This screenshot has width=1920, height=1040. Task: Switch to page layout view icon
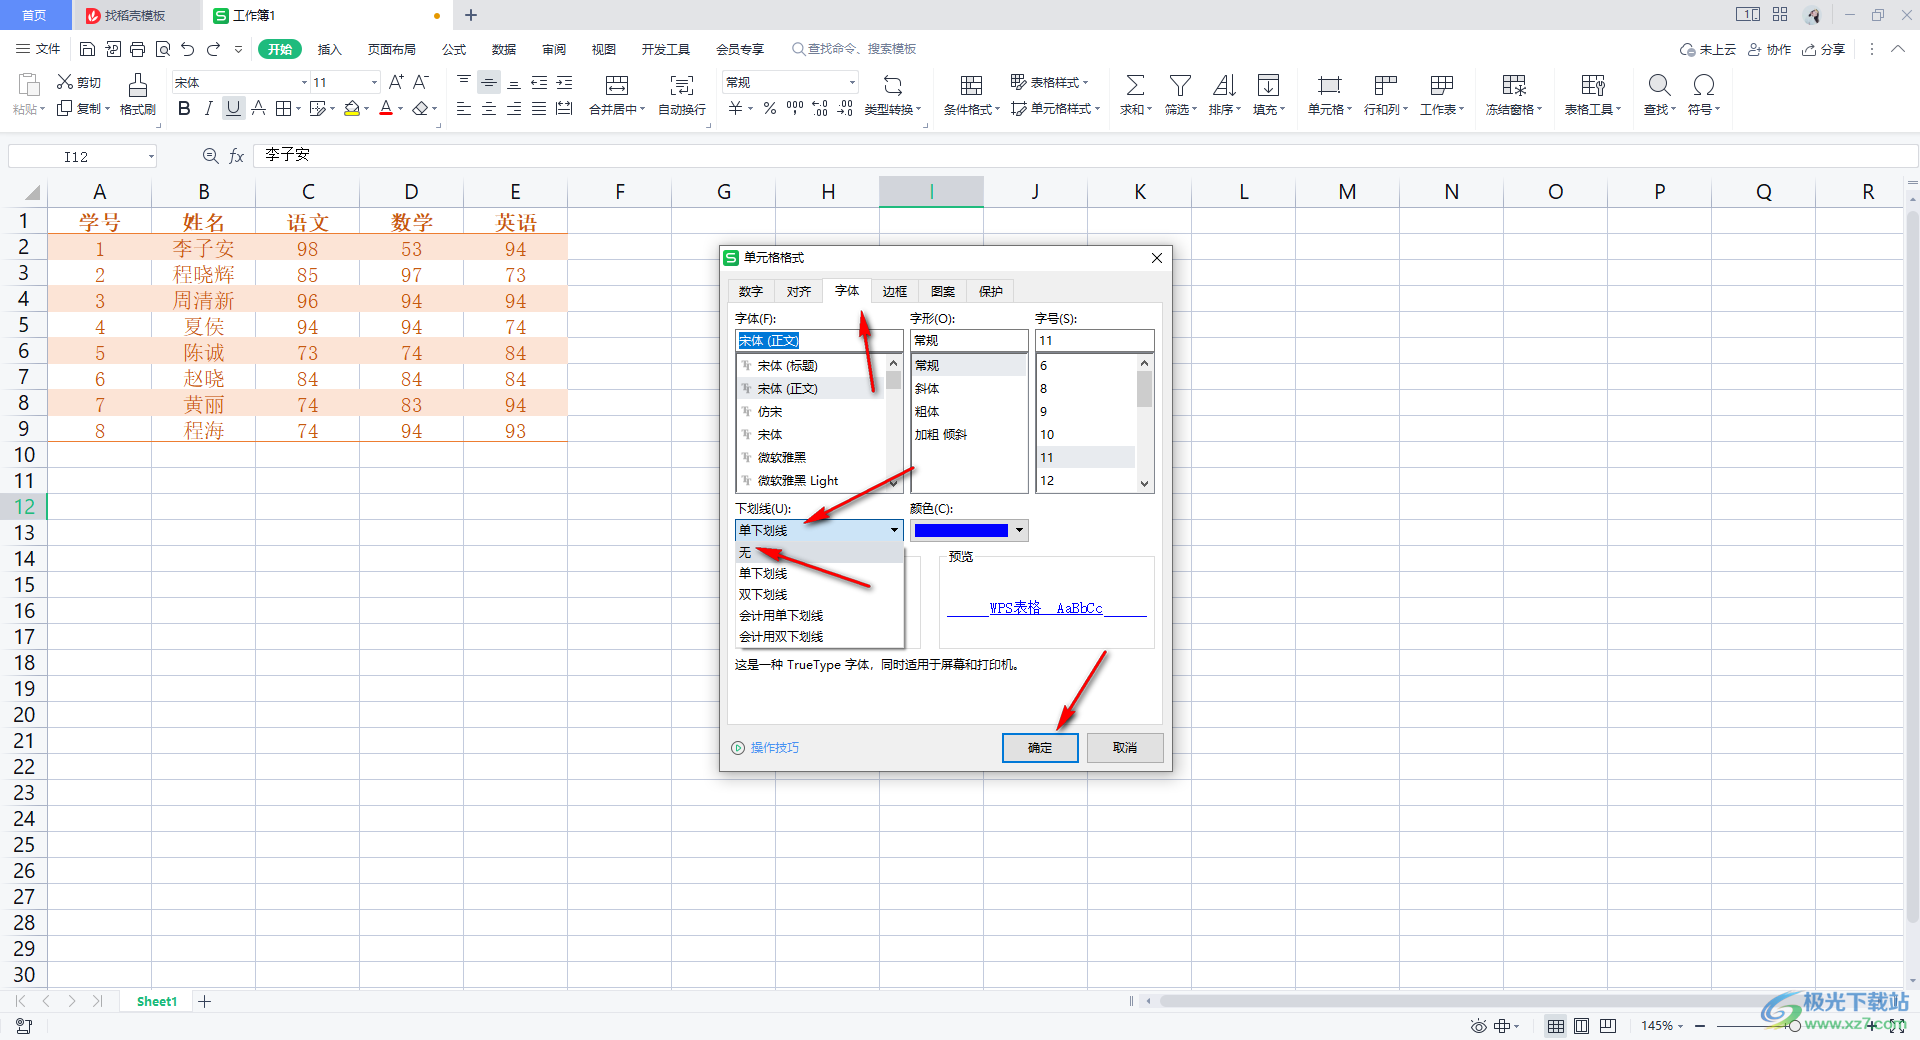tap(1581, 1026)
